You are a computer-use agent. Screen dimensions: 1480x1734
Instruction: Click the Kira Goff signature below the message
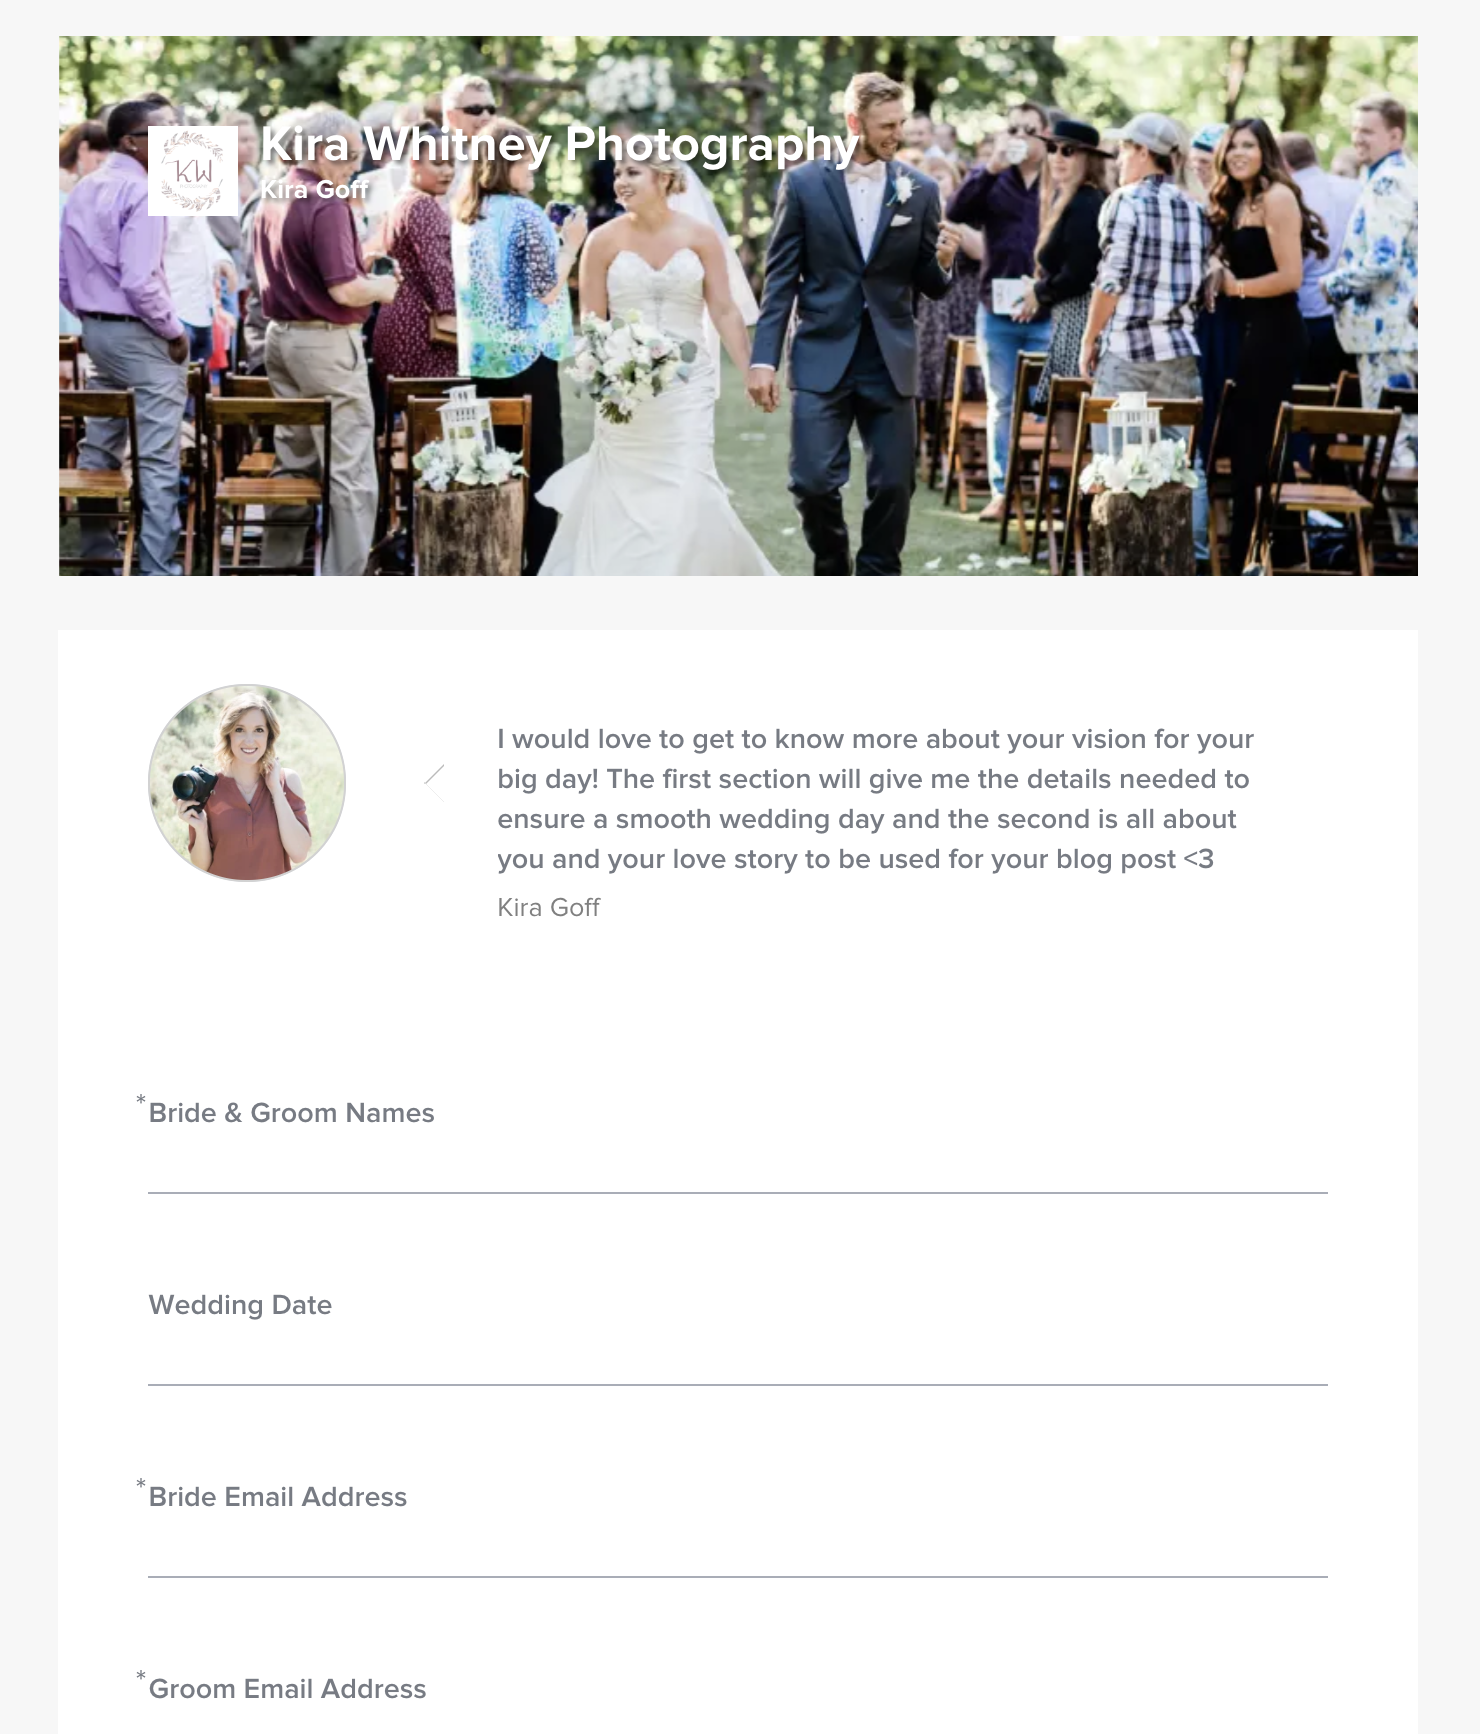point(548,907)
